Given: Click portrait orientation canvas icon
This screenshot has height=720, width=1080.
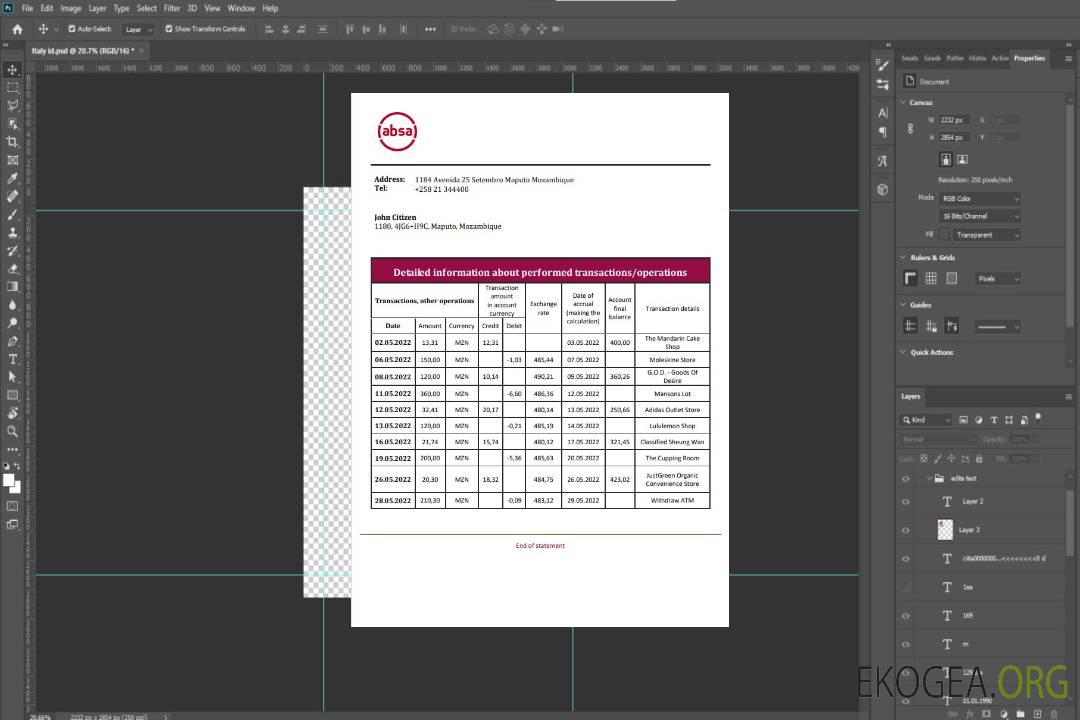Looking at the screenshot, I should click(x=945, y=159).
